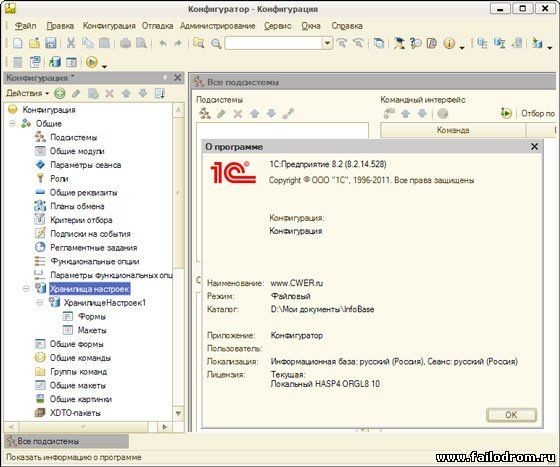Click the Edit pencil in Подсистемы toolbar

(221, 114)
